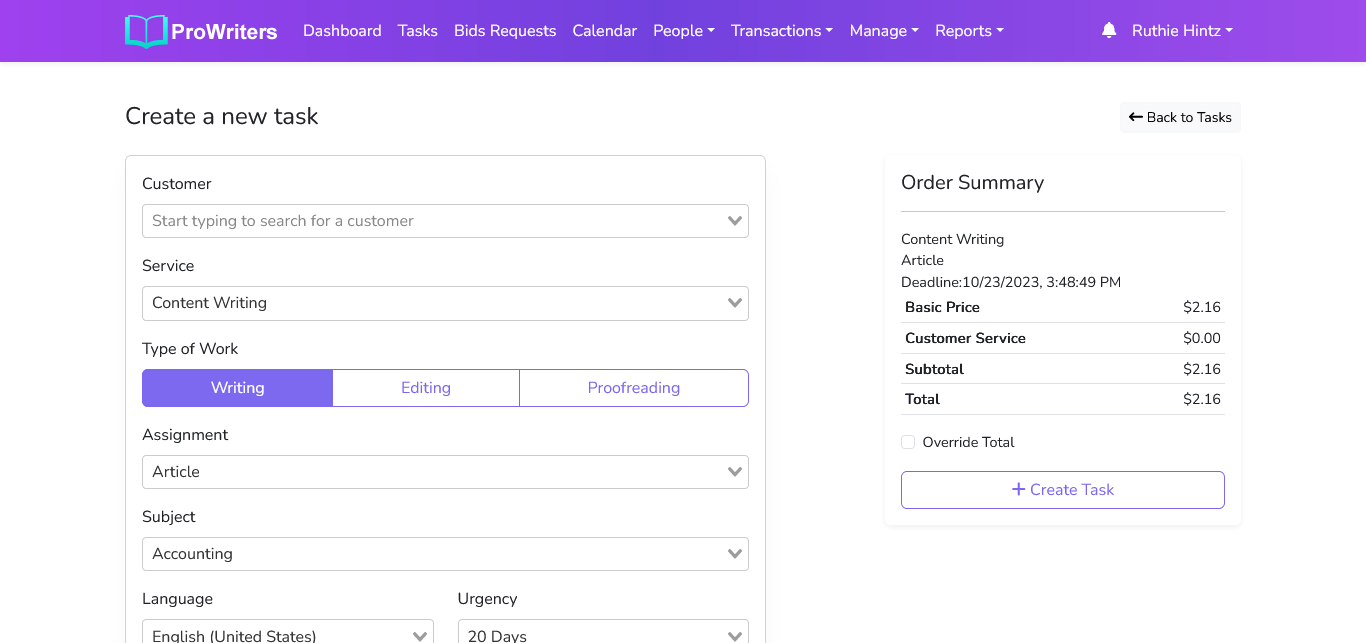Enable the Override Total checkbox
This screenshot has height=643, width=1366.
[908, 442]
